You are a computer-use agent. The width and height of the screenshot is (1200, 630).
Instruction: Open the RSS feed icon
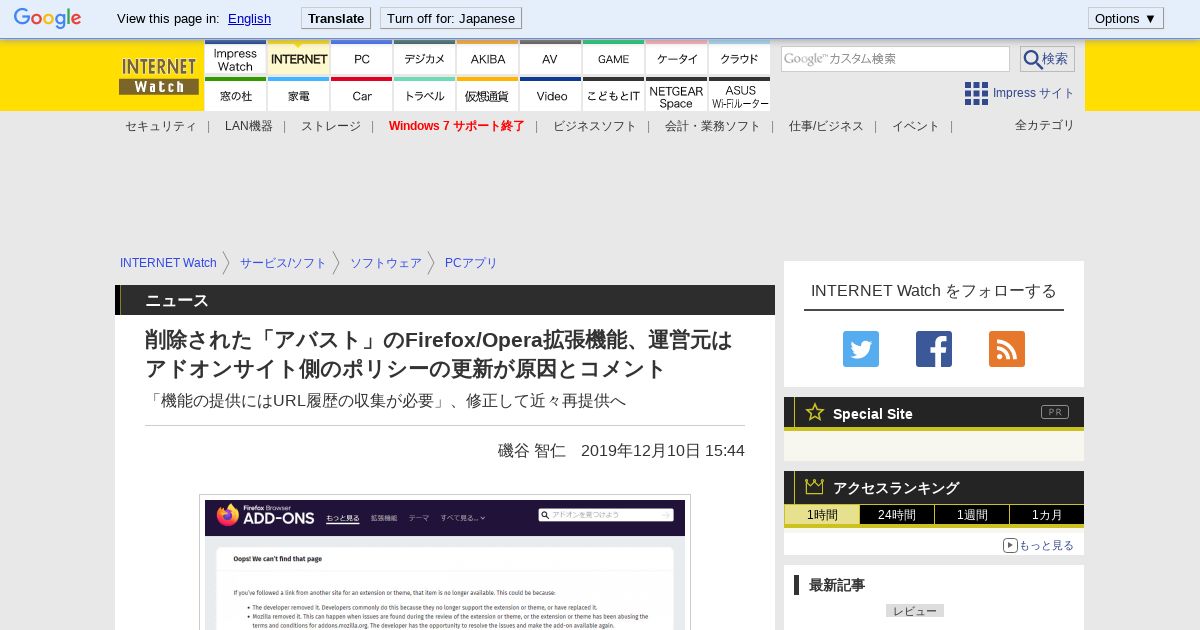point(1007,349)
